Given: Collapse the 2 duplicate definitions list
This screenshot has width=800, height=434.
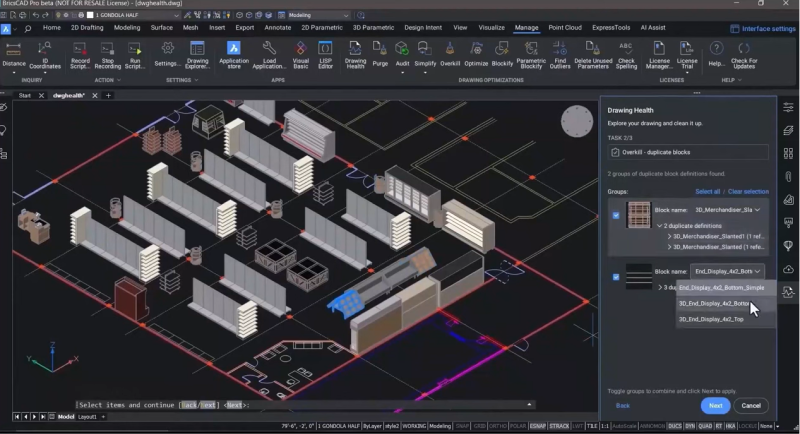Looking at the screenshot, I should tap(660, 226).
